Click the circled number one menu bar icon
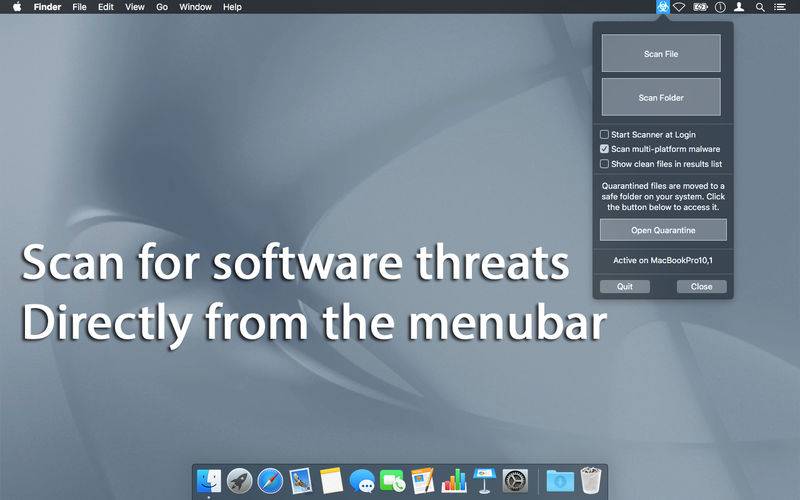The width and height of the screenshot is (800, 500). [720, 7]
